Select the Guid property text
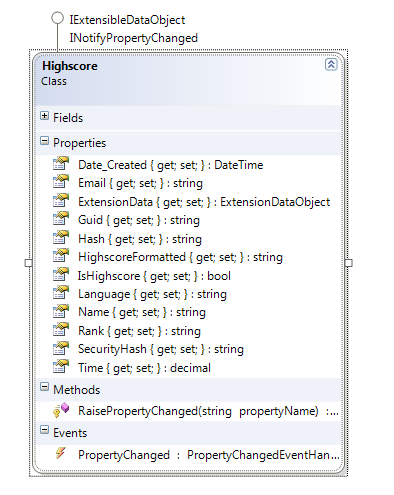394x495 pixels. click(139, 220)
